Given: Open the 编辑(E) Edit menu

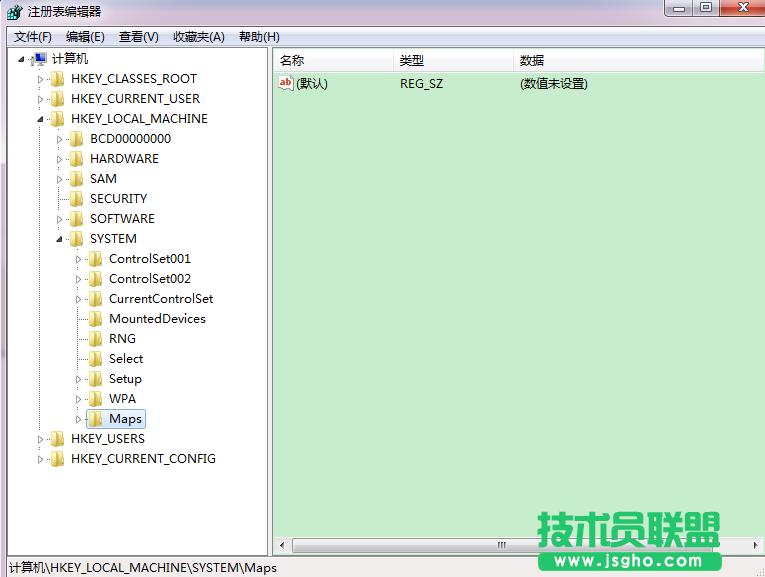Looking at the screenshot, I should click(x=85, y=37).
